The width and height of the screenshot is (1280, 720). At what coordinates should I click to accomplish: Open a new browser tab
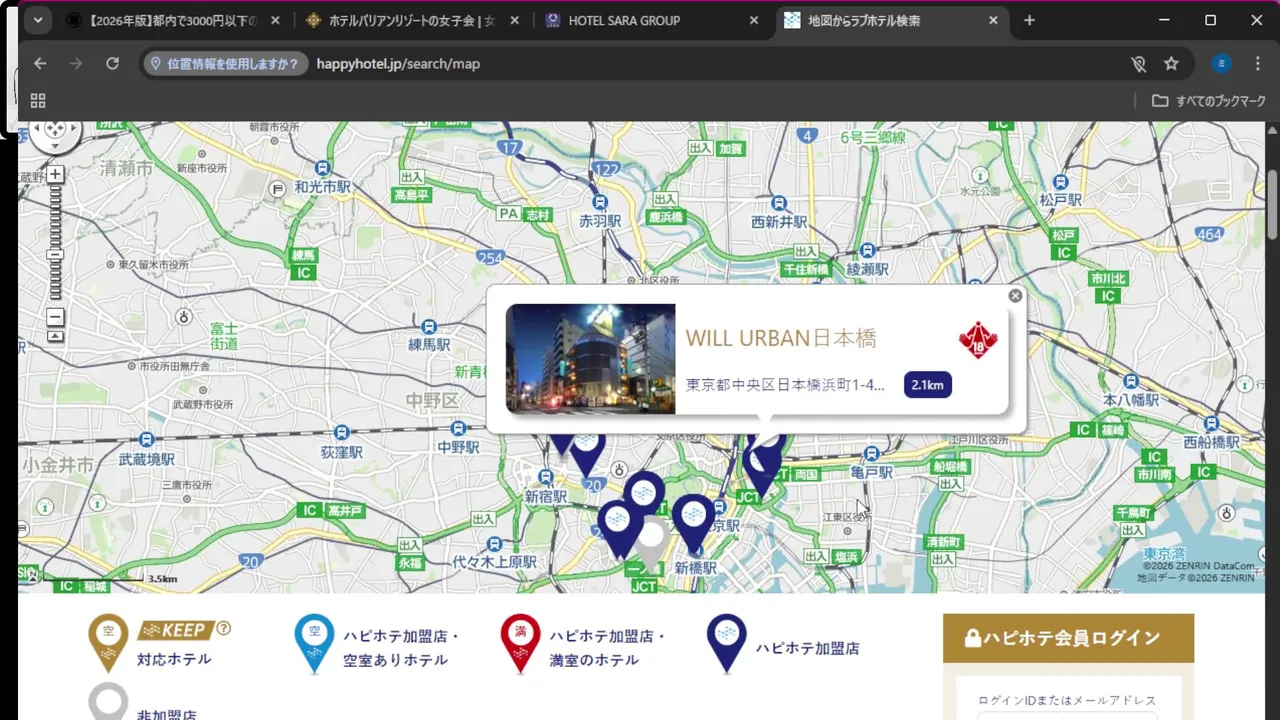(x=1029, y=20)
